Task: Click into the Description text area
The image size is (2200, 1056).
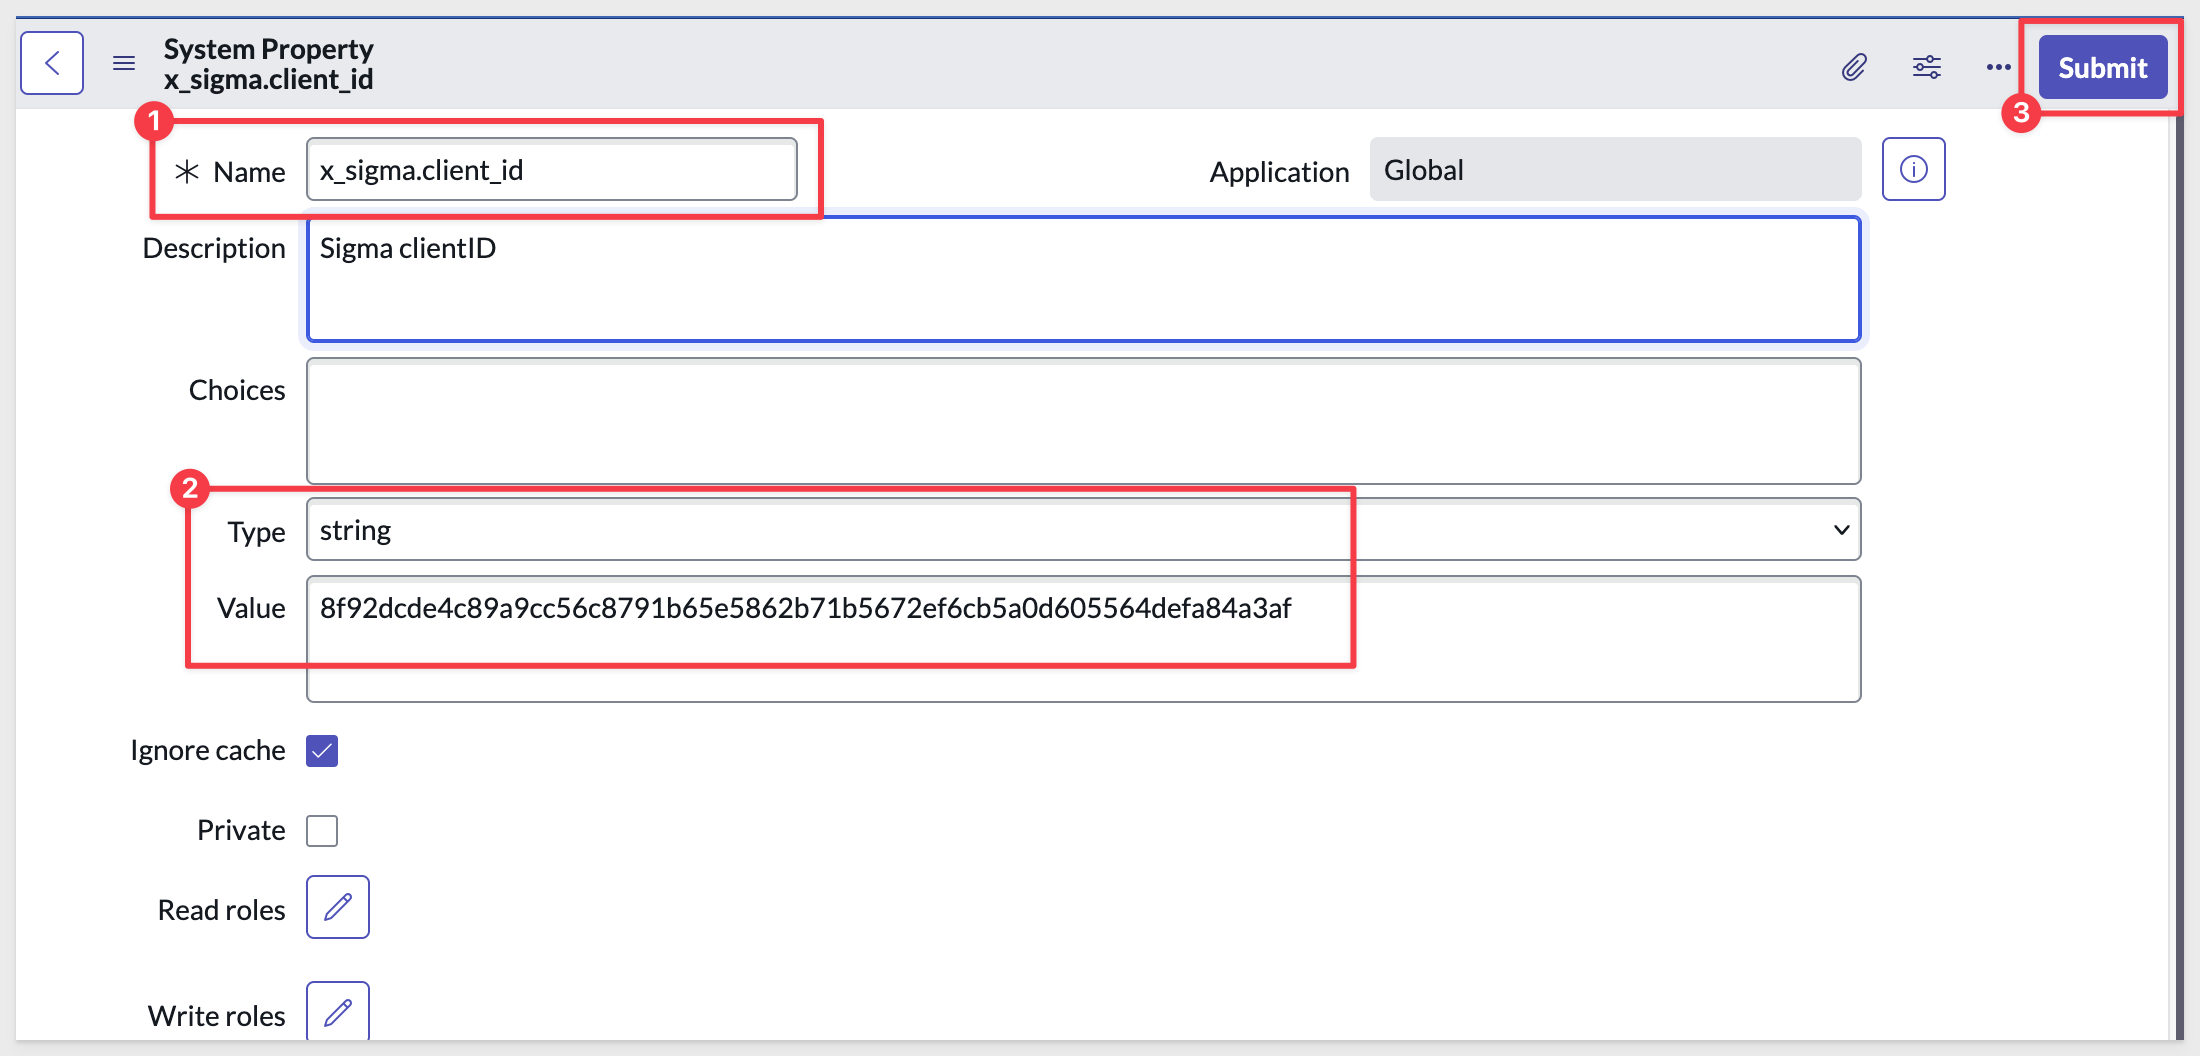Action: click(1084, 279)
